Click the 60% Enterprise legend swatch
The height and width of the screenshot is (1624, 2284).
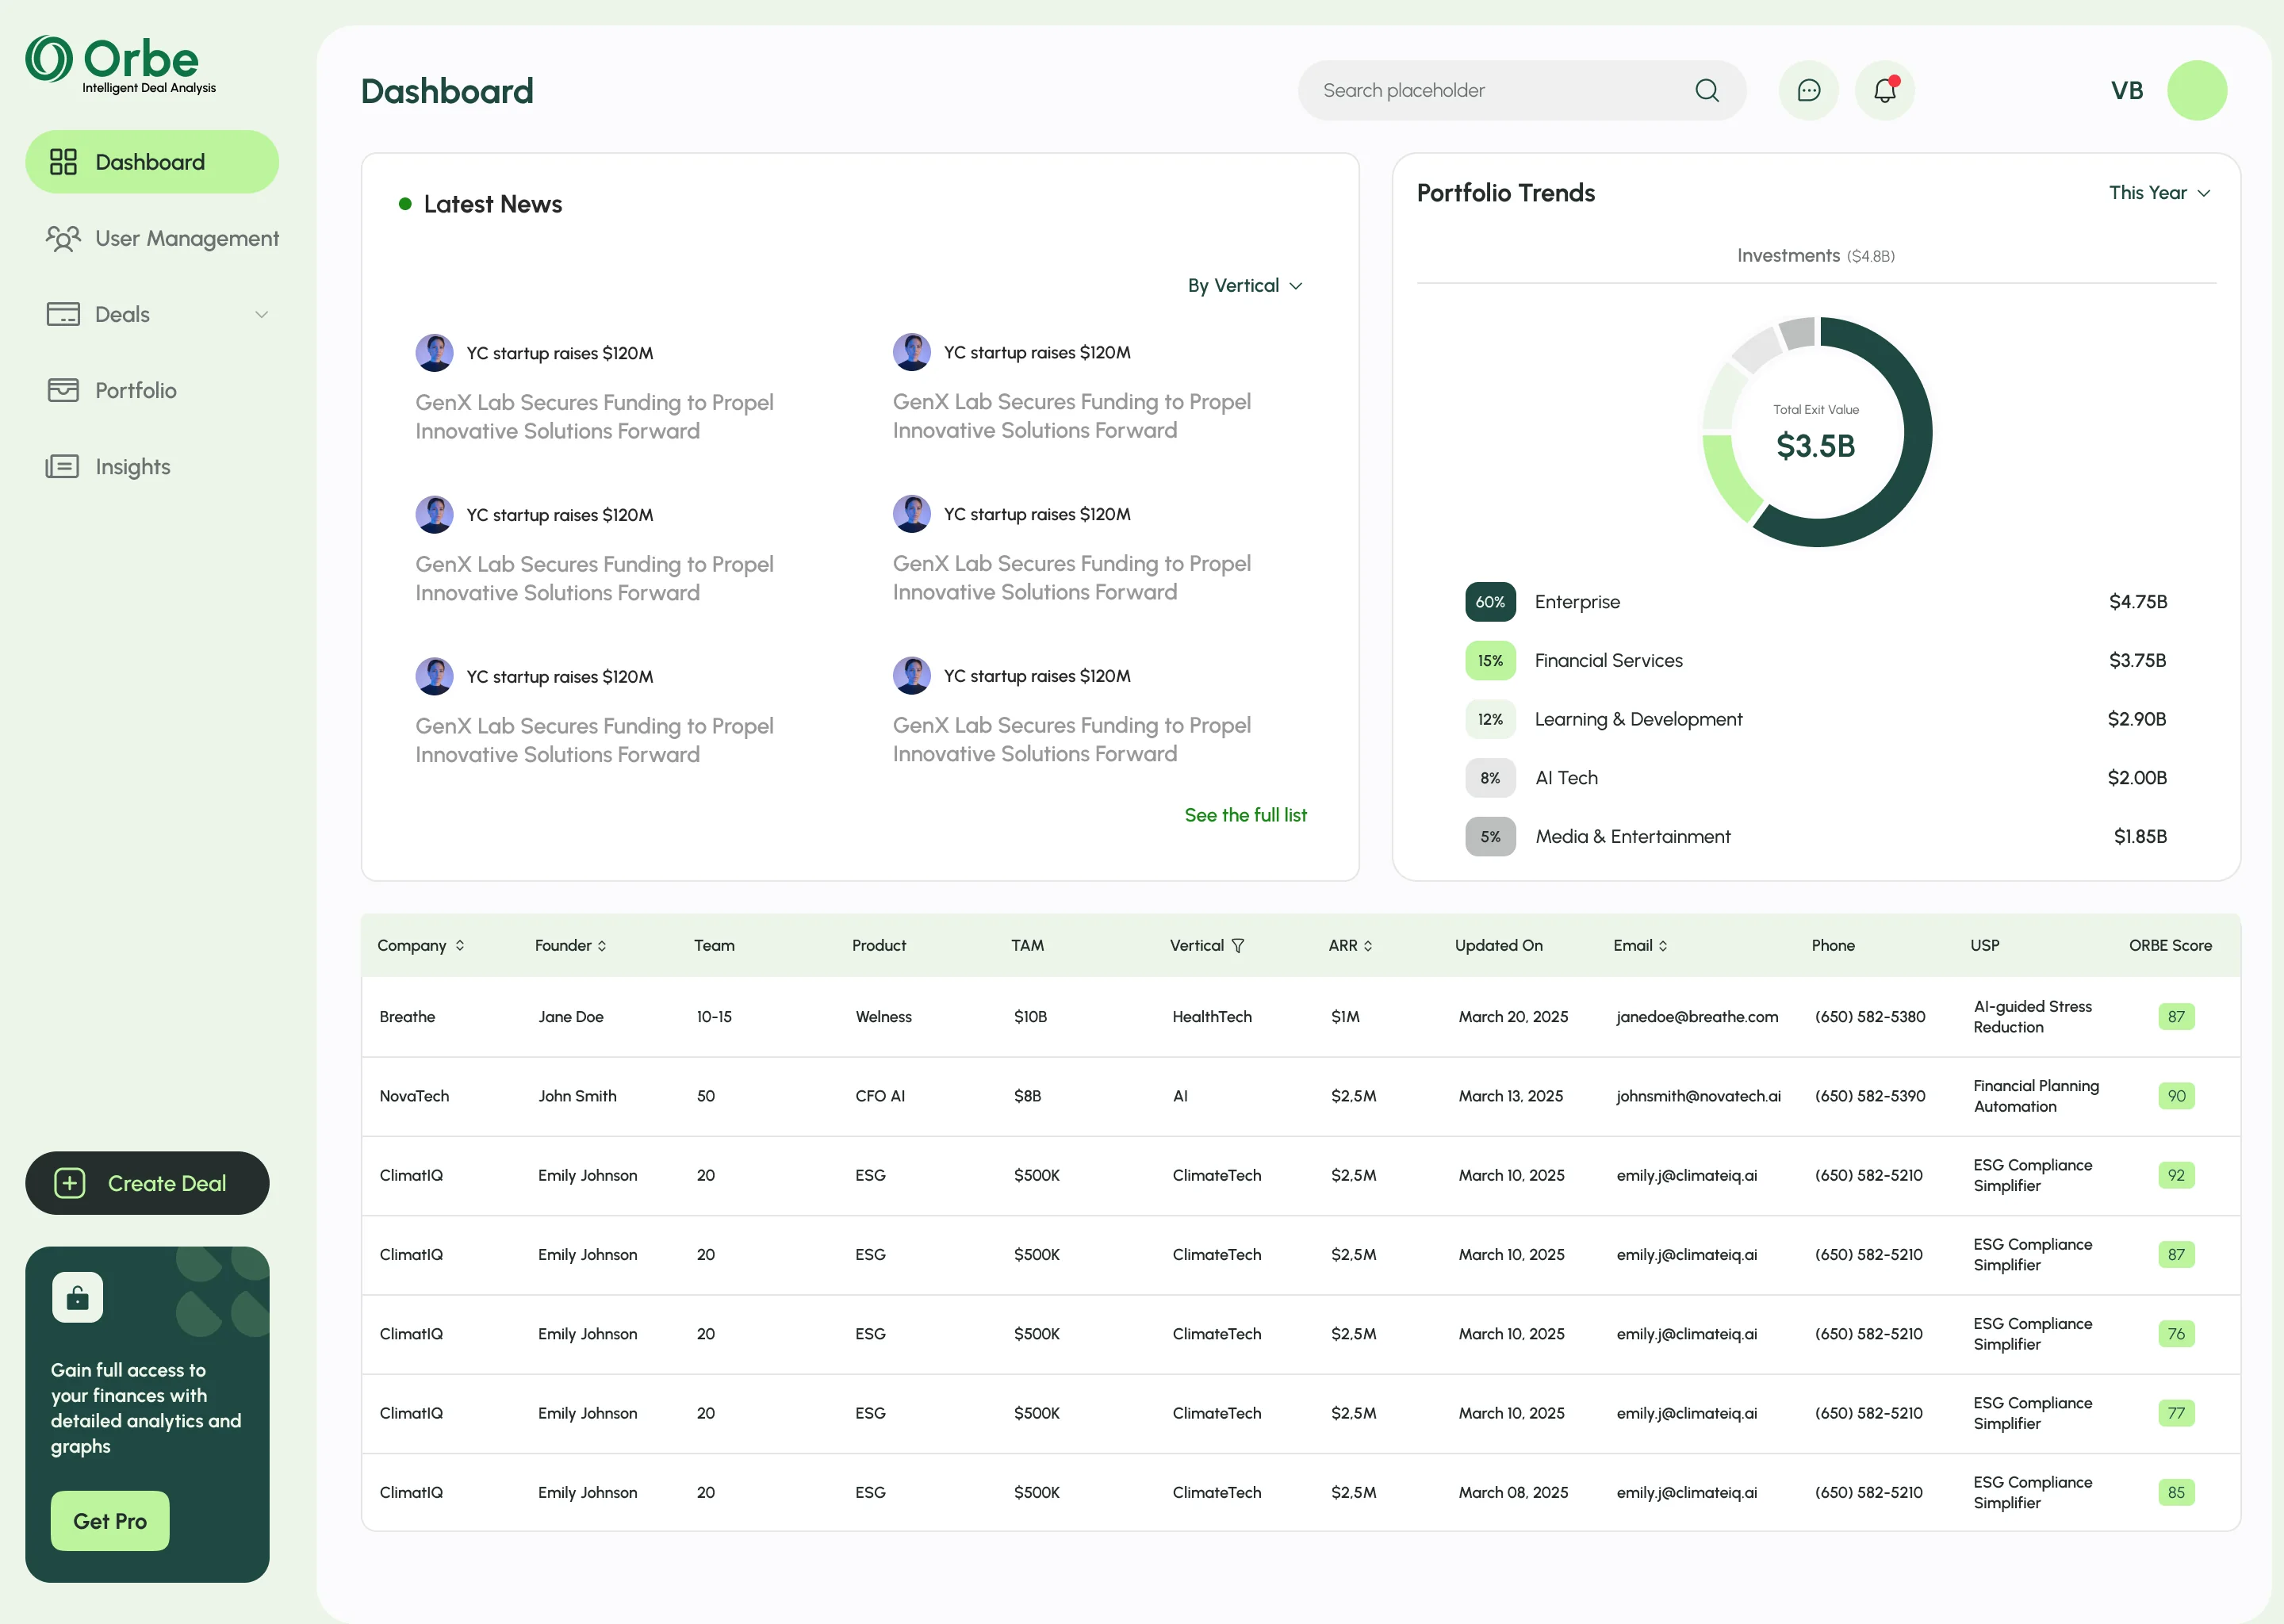pyautogui.click(x=1490, y=602)
